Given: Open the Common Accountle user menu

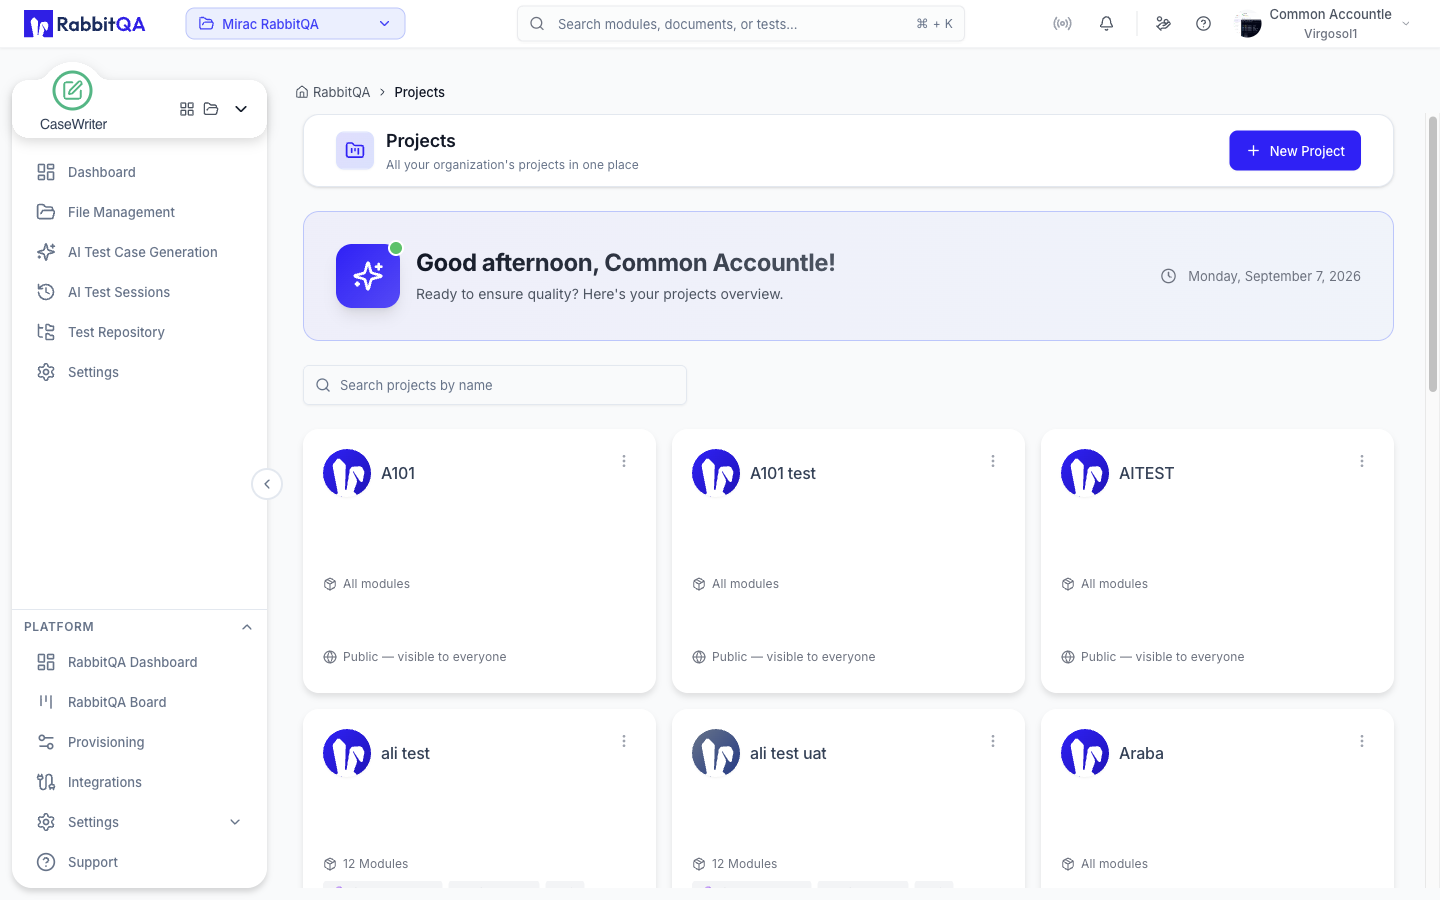Looking at the screenshot, I should 1323,24.
